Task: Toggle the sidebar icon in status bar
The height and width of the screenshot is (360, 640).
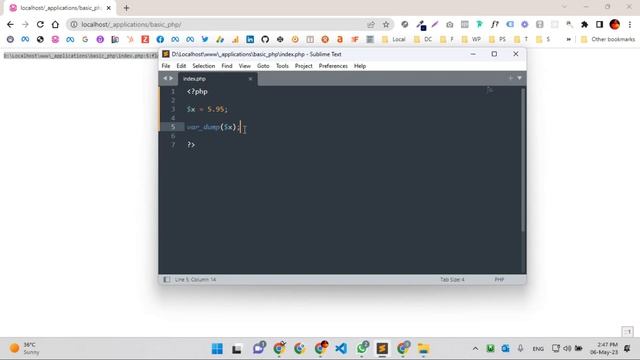Action: (x=167, y=280)
